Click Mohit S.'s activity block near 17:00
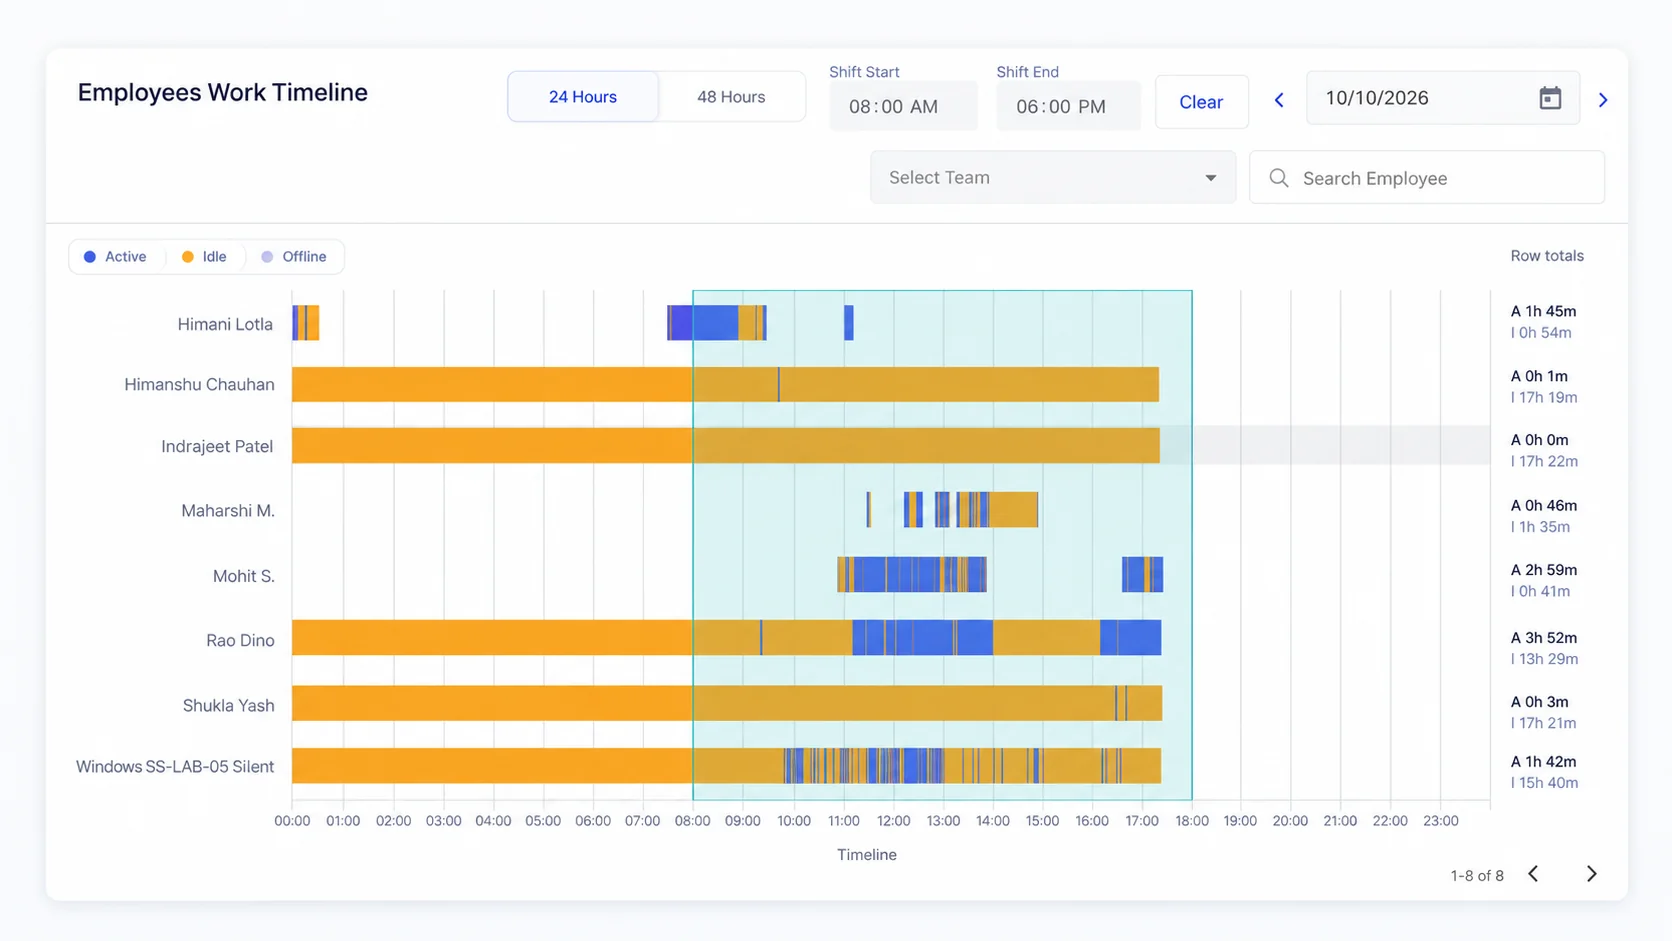 1142,575
